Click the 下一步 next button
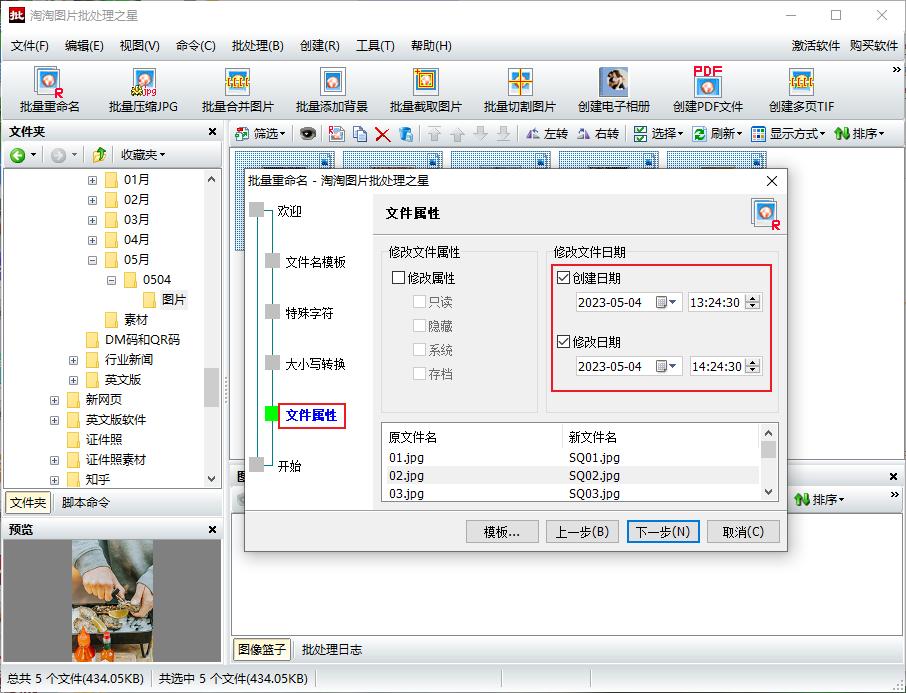Viewport: 906px width, 693px height. click(662, 531)
